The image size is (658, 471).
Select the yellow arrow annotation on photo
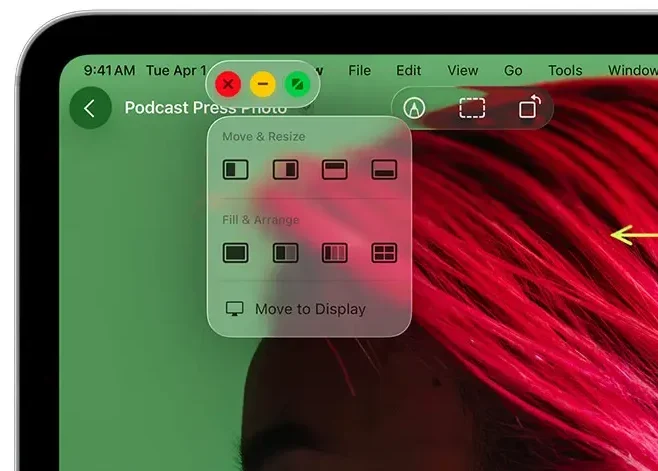(634, 236)
